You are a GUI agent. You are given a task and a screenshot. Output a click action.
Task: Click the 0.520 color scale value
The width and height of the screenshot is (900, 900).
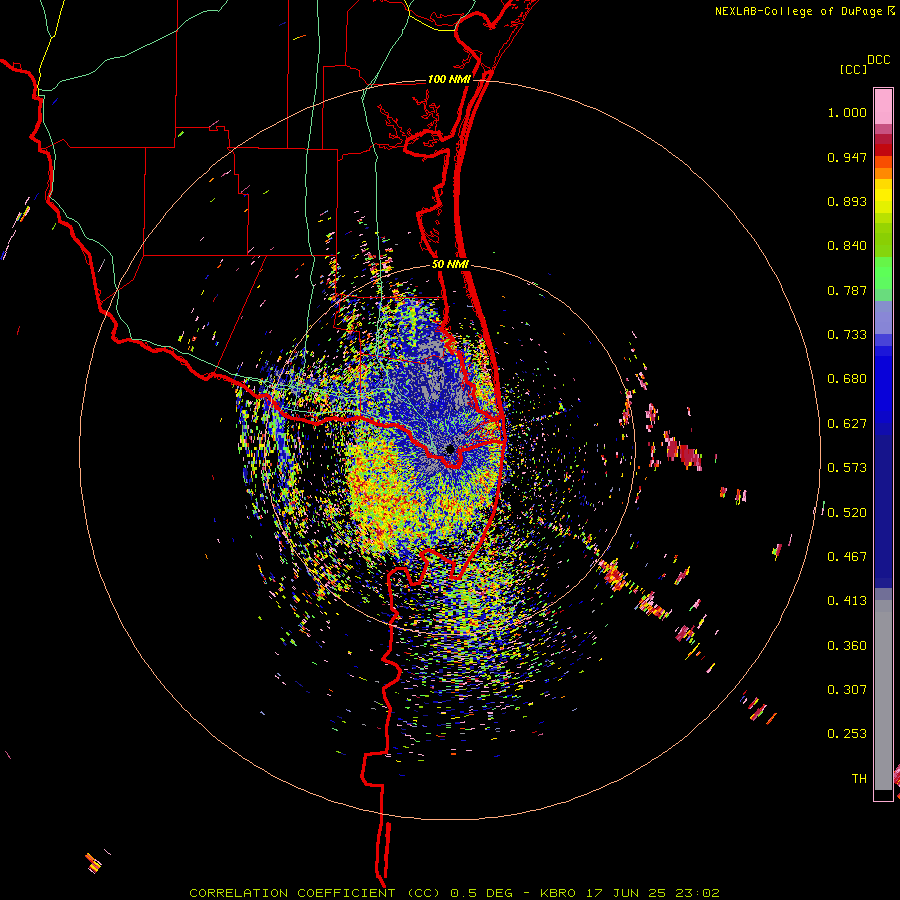pyautogui.click(x=847, y=512)
